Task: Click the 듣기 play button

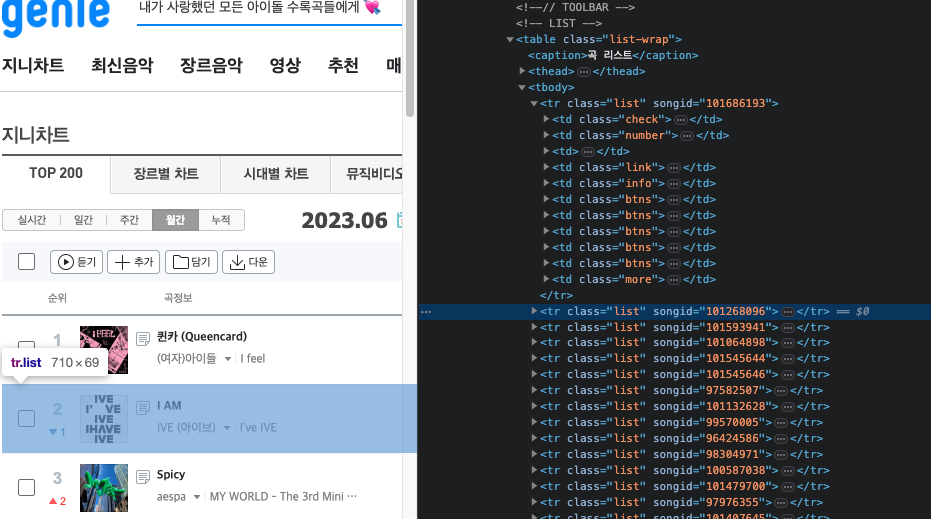Action: pyautogui.click(x=77, y=262)
